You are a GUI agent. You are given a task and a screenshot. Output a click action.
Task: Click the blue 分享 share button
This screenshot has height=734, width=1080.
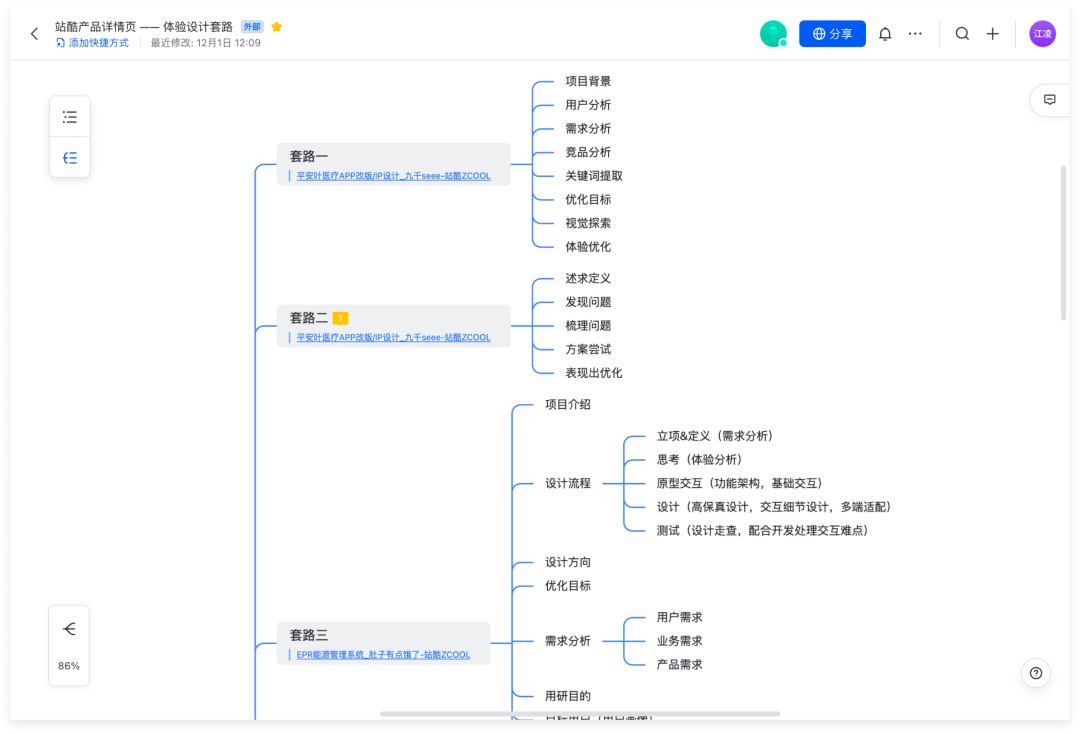[x=832, y=34]
